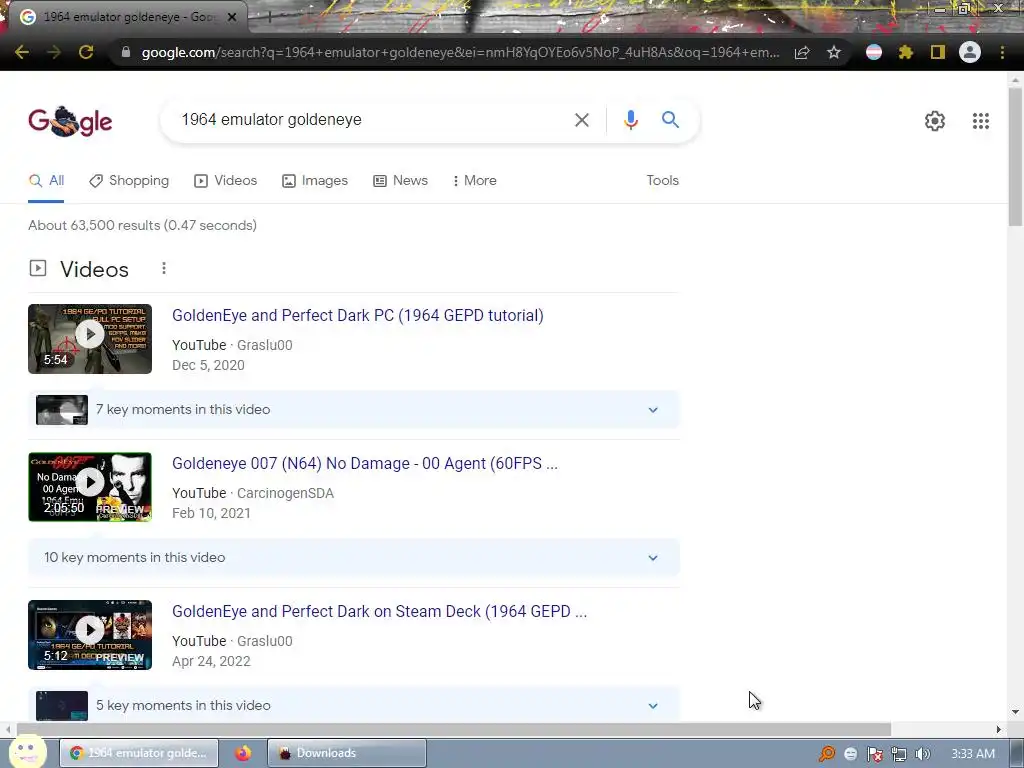The image size is (1024, 768).
Task: Click the Apr 24, 2022 date text
Action: [211, 662]
